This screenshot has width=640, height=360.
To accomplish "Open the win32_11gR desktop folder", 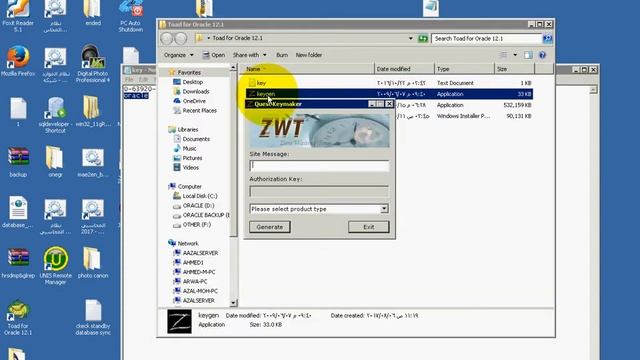I will (93, 111).
